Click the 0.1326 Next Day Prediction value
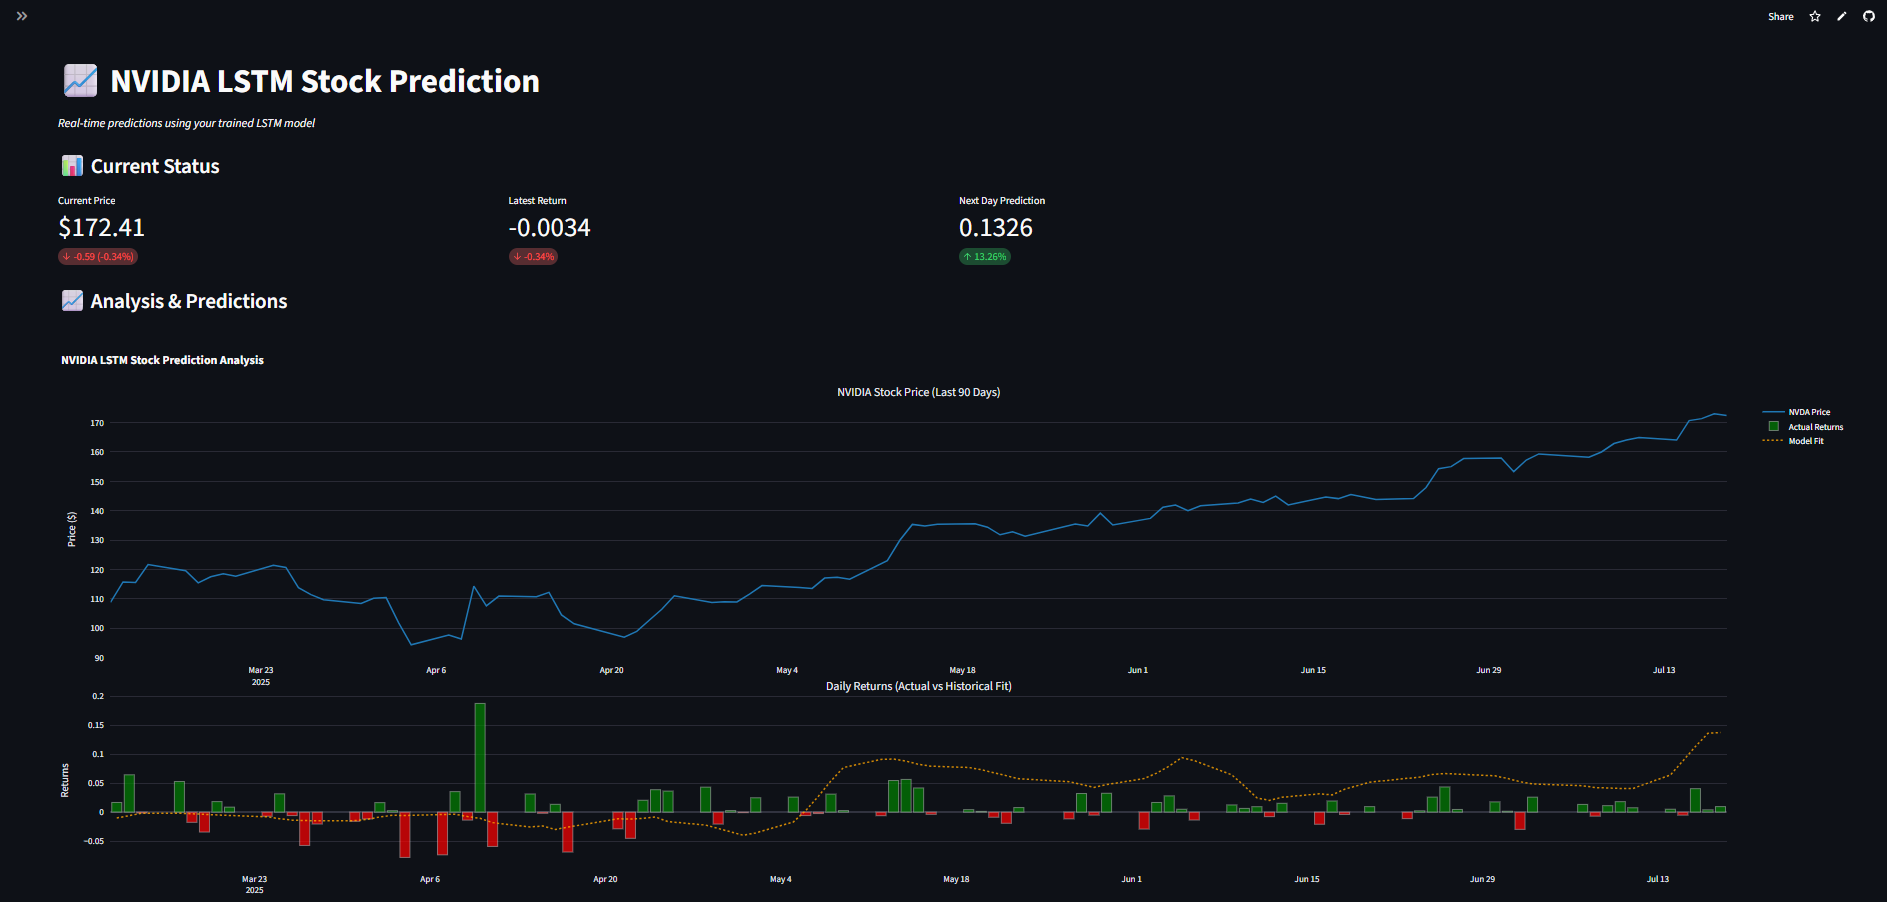Viewport: 1887px width, 902px height. click(995, 227)
